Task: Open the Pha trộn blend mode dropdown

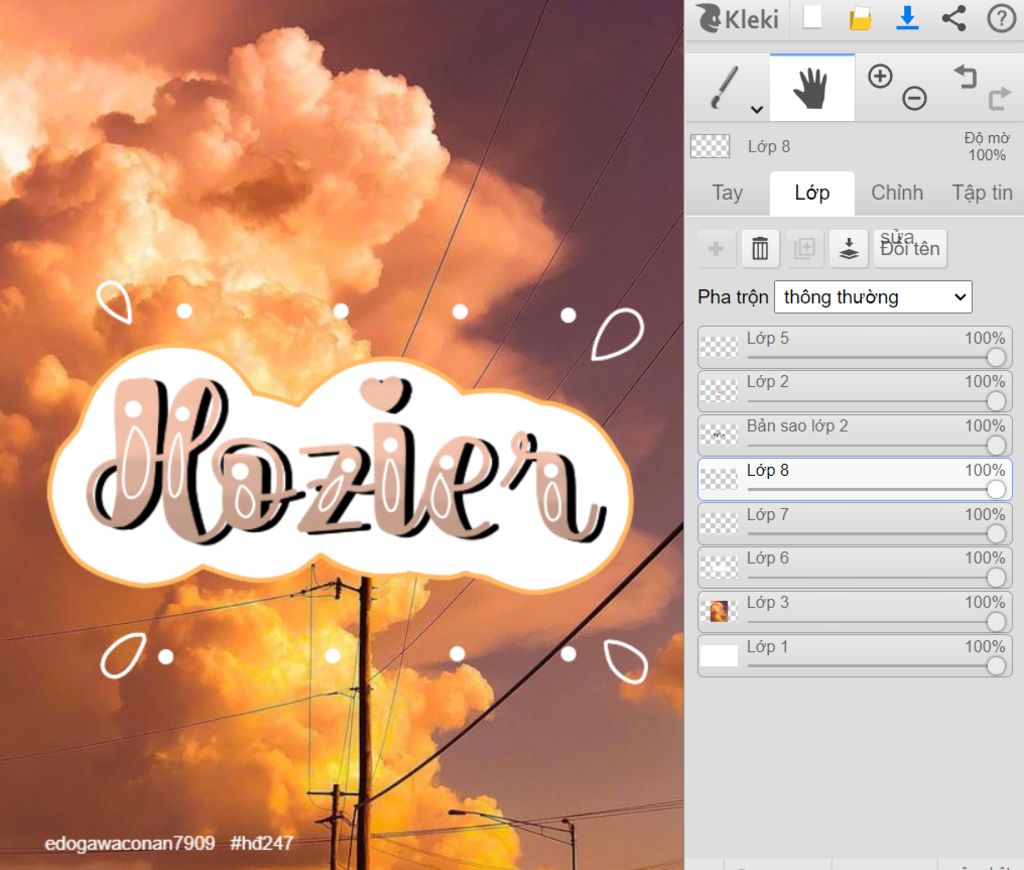Action: click(873, 297)
